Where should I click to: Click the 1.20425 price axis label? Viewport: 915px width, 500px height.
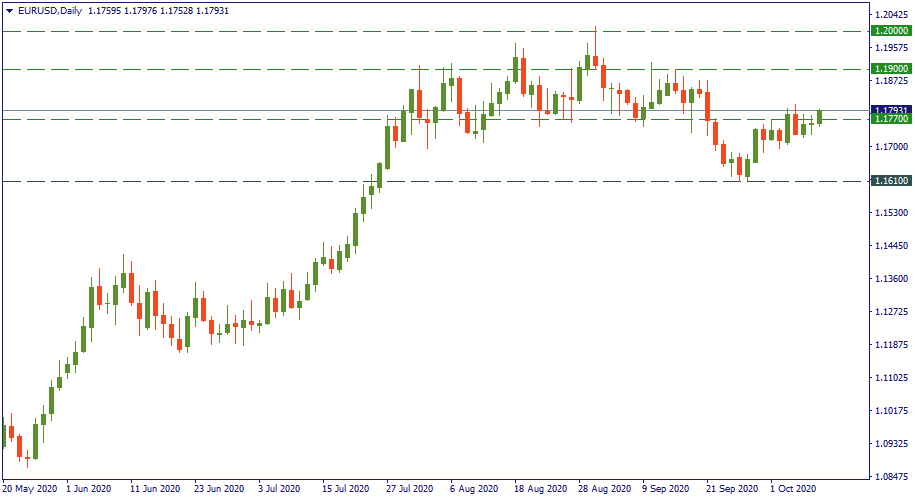(x=890, y=15)
